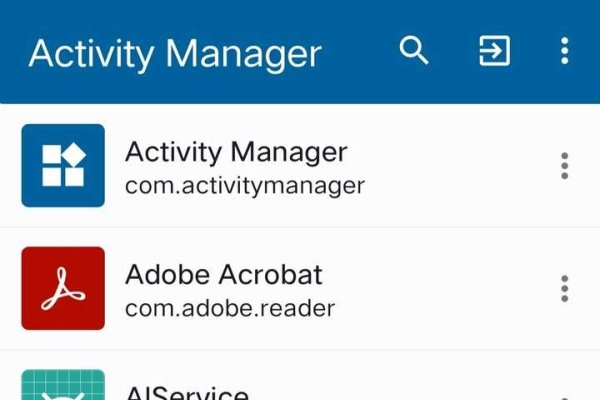This screenshot has width=600, height=400.
Task: Tap the Activity Manager header title
Action: point(175,52)
